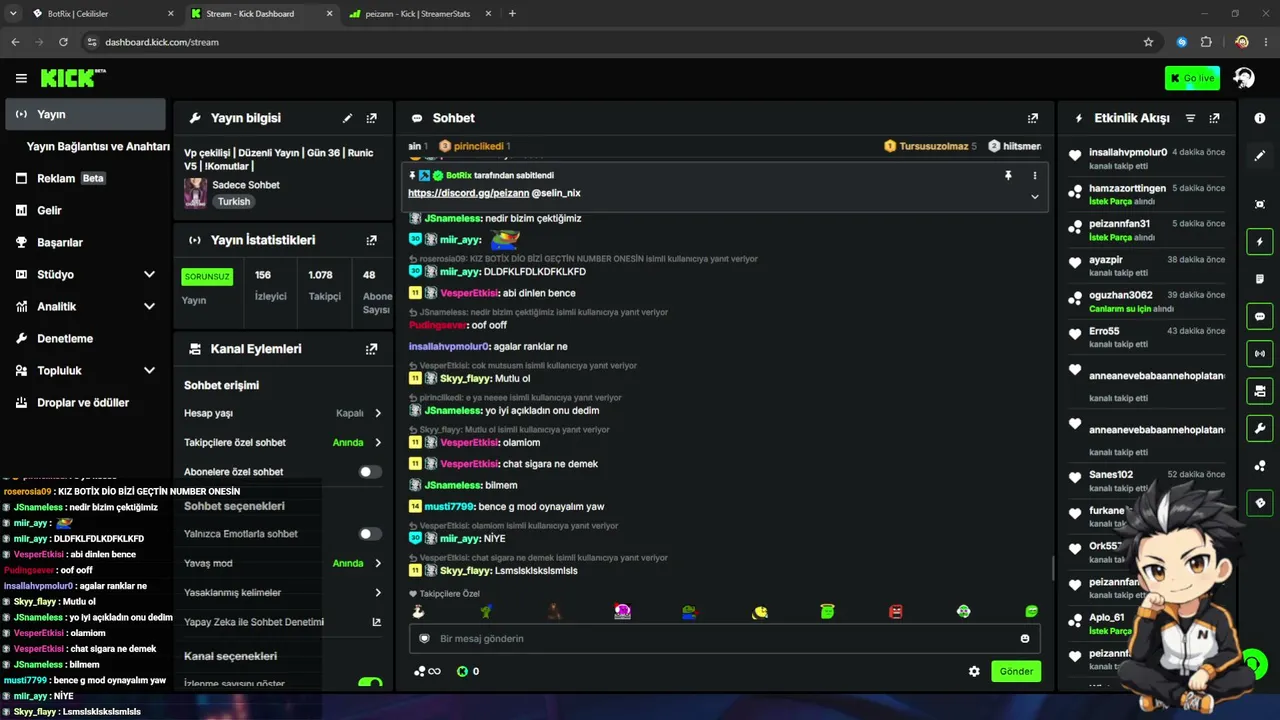1280x720 pixels.
Task: Open Hesap yaşı setting chevron
Action: 378,413
